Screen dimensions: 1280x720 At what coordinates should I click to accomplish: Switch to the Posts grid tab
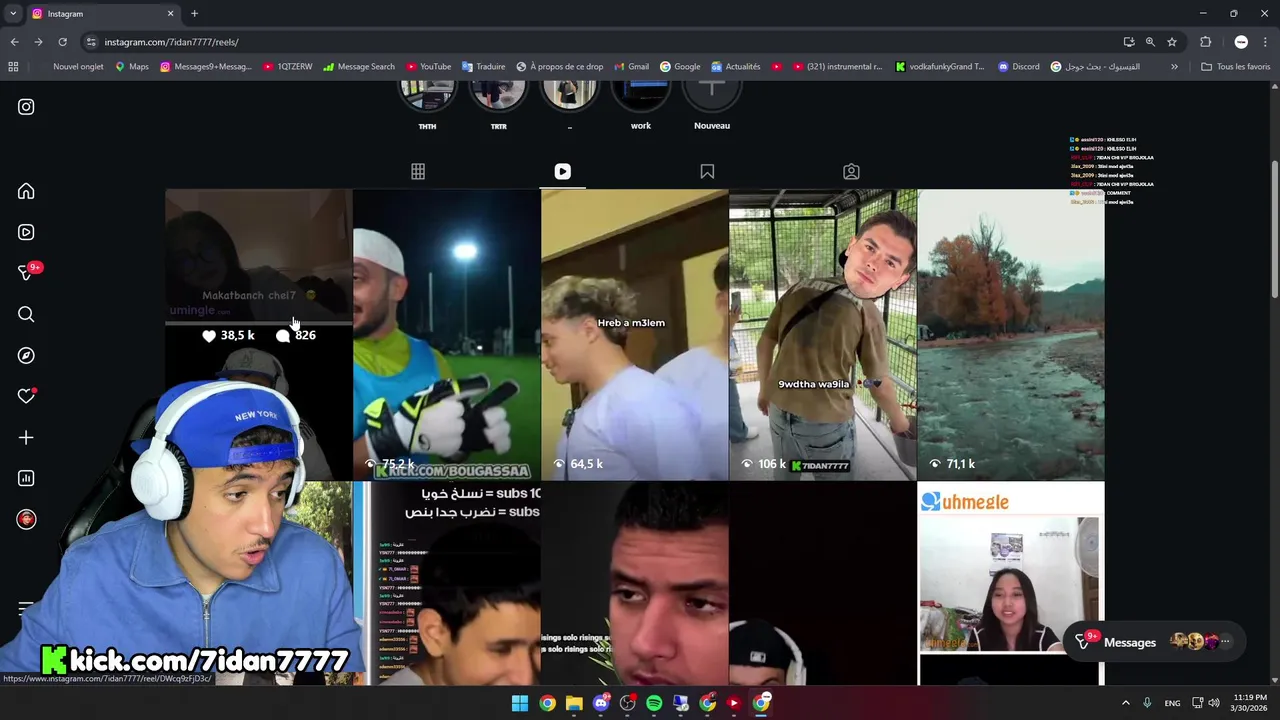coord(418,171)
